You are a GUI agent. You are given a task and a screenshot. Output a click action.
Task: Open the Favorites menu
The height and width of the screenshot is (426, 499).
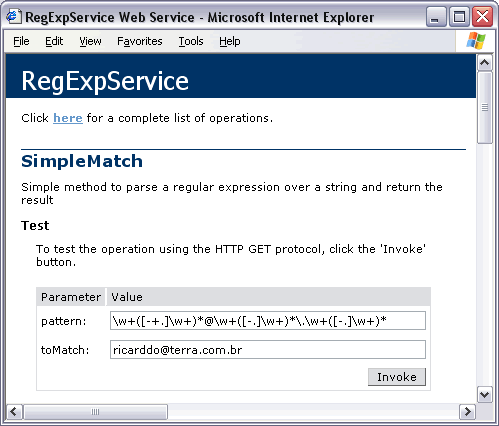(140, 41)
